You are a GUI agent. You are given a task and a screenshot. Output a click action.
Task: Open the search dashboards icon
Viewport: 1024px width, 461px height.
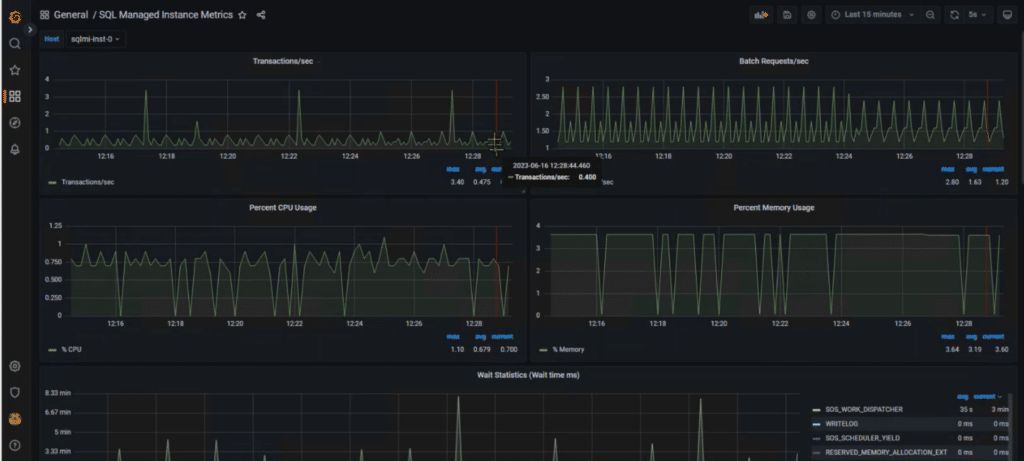15,44
